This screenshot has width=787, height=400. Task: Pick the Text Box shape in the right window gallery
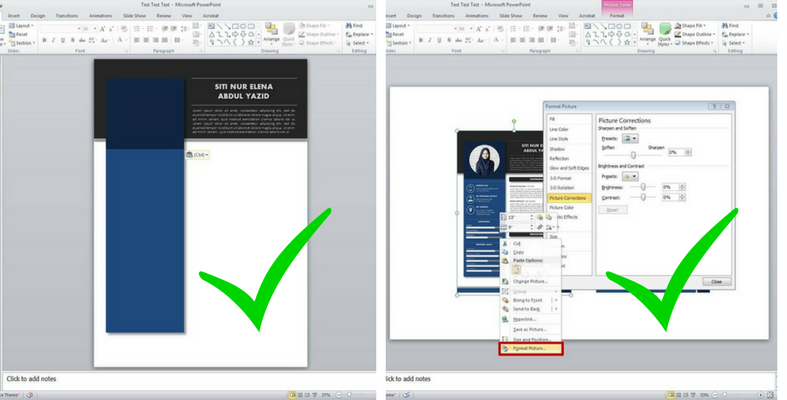point(588,26)
